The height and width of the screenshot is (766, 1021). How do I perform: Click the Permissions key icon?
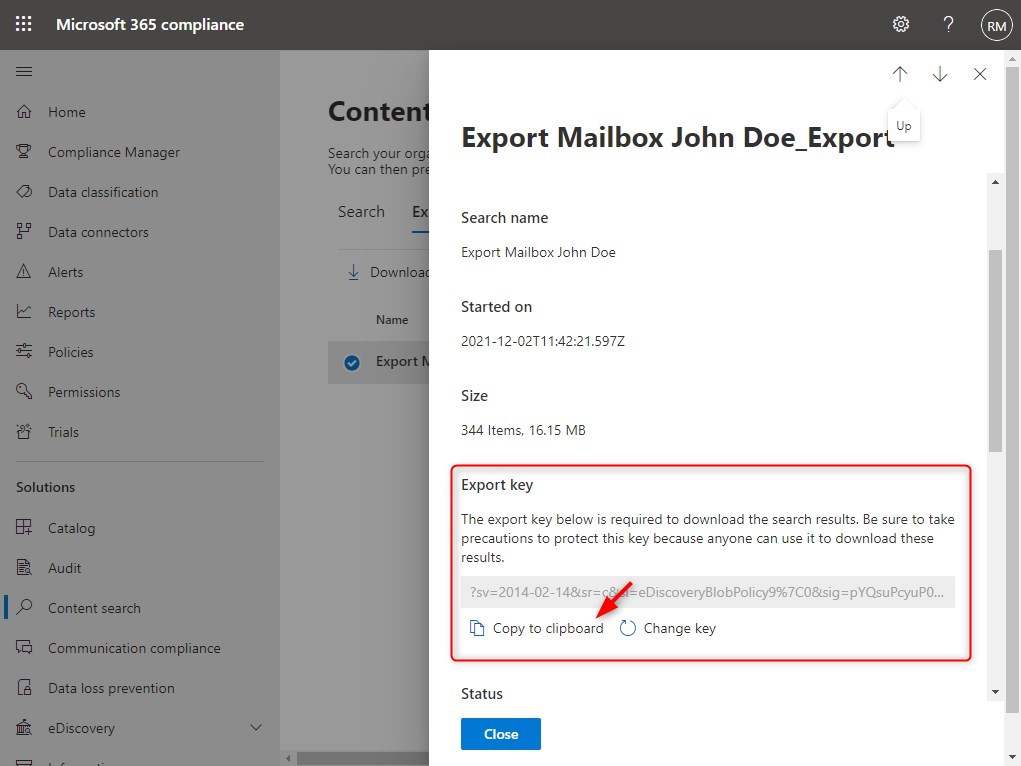coord(24,391)
